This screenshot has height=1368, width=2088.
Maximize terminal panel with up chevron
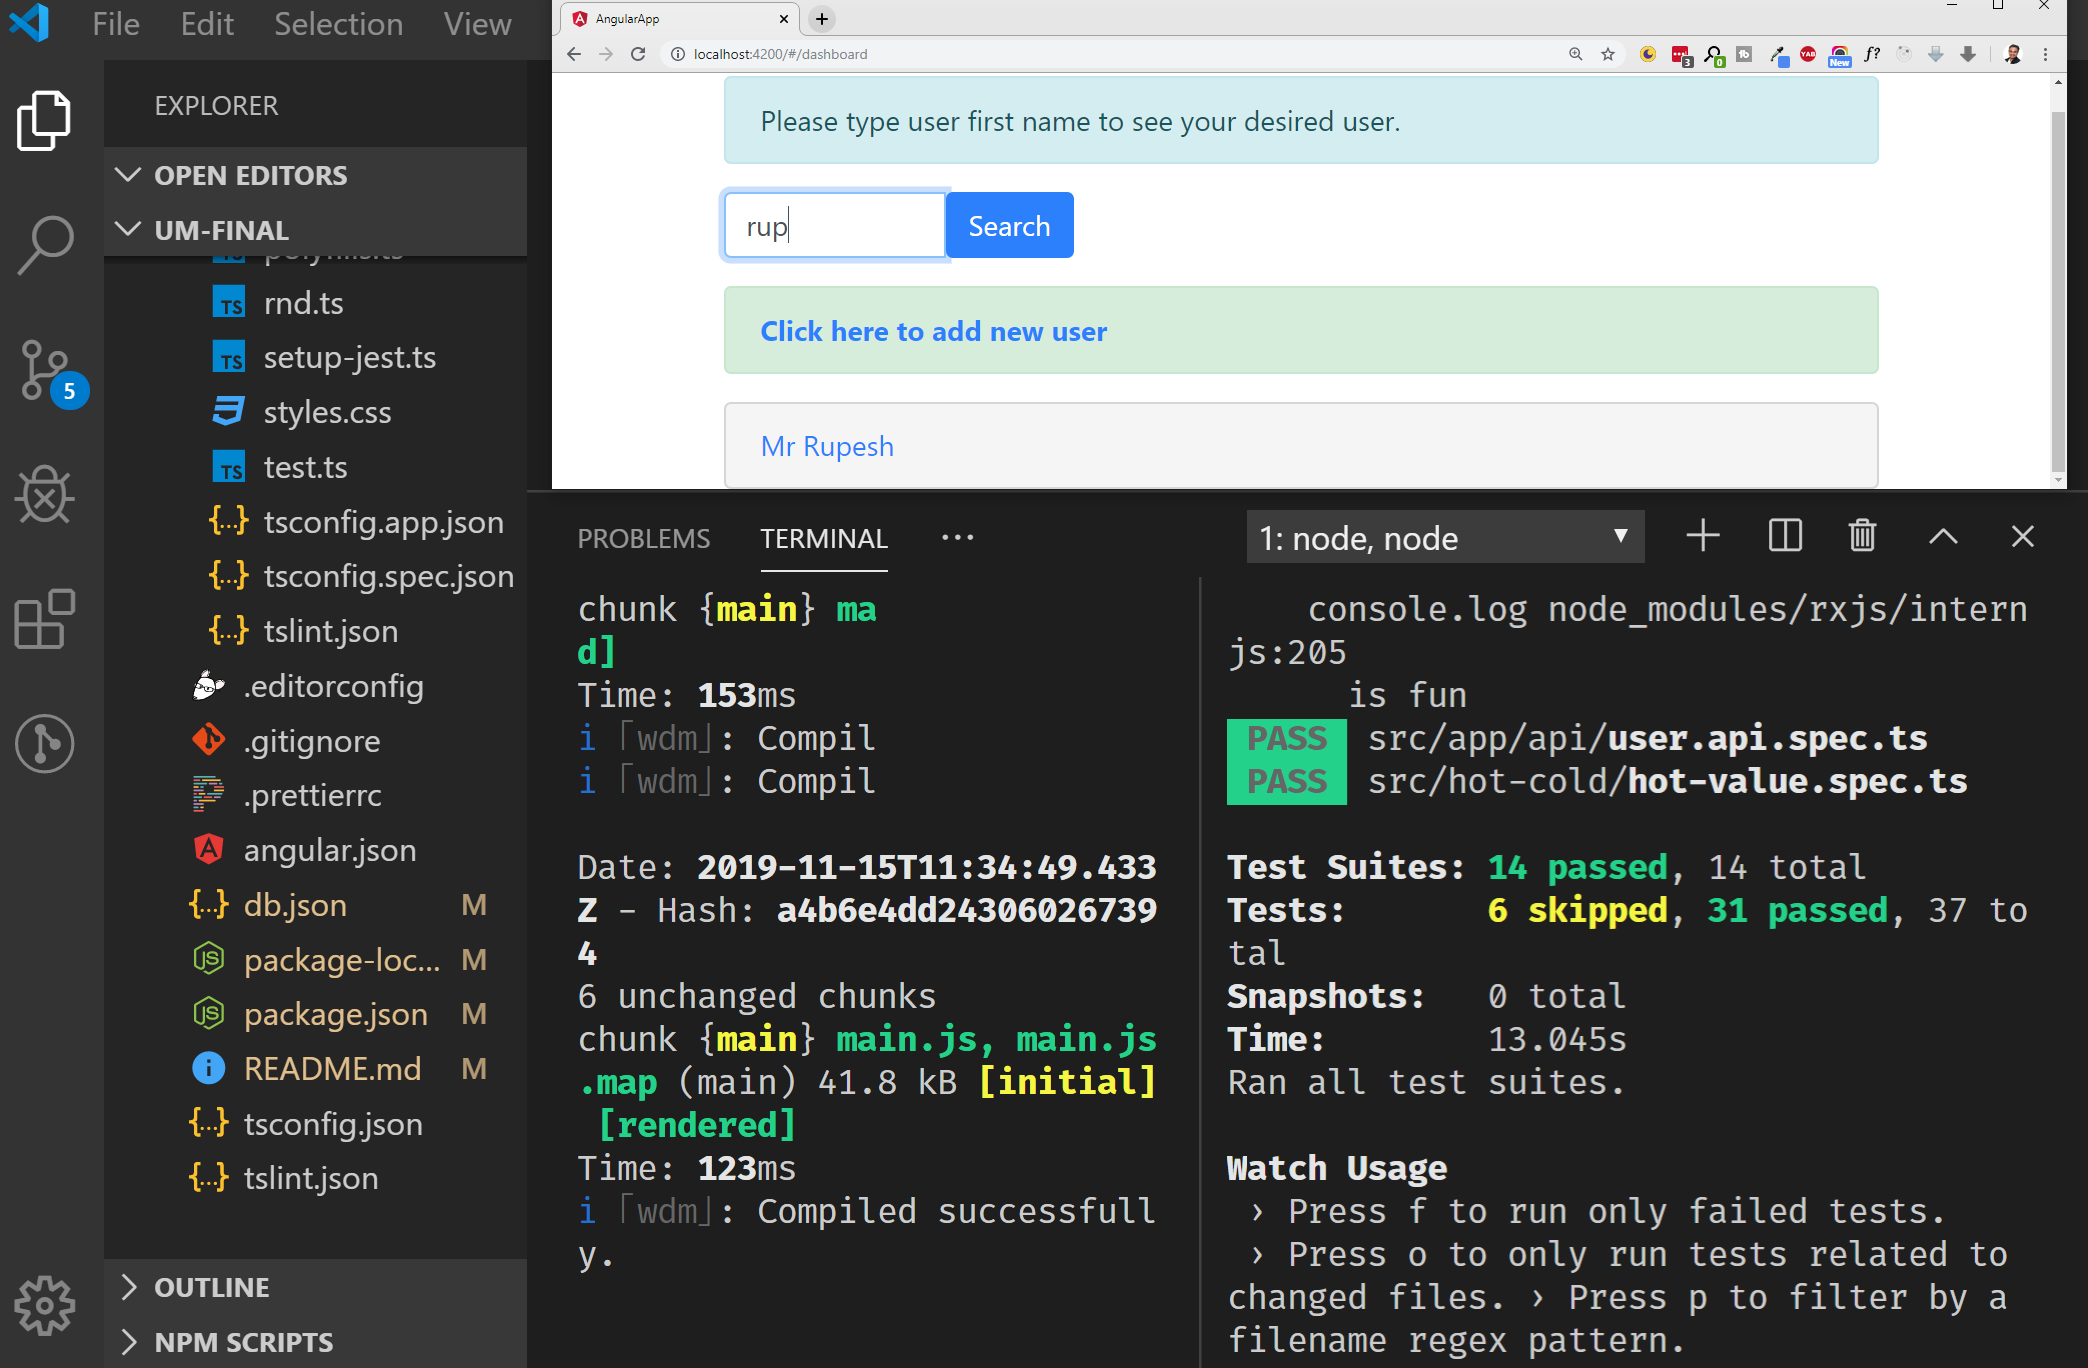pos(1943,537)
